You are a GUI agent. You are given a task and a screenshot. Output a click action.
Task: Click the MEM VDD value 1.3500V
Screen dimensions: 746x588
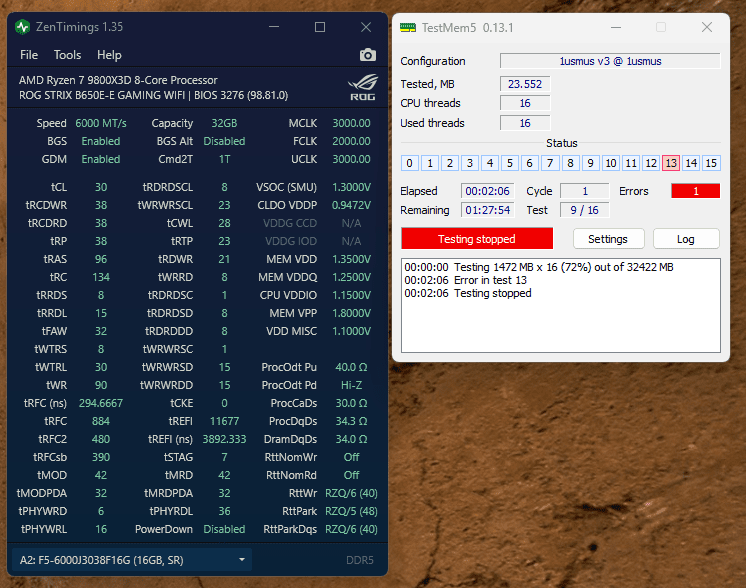(x=351, y=259)
